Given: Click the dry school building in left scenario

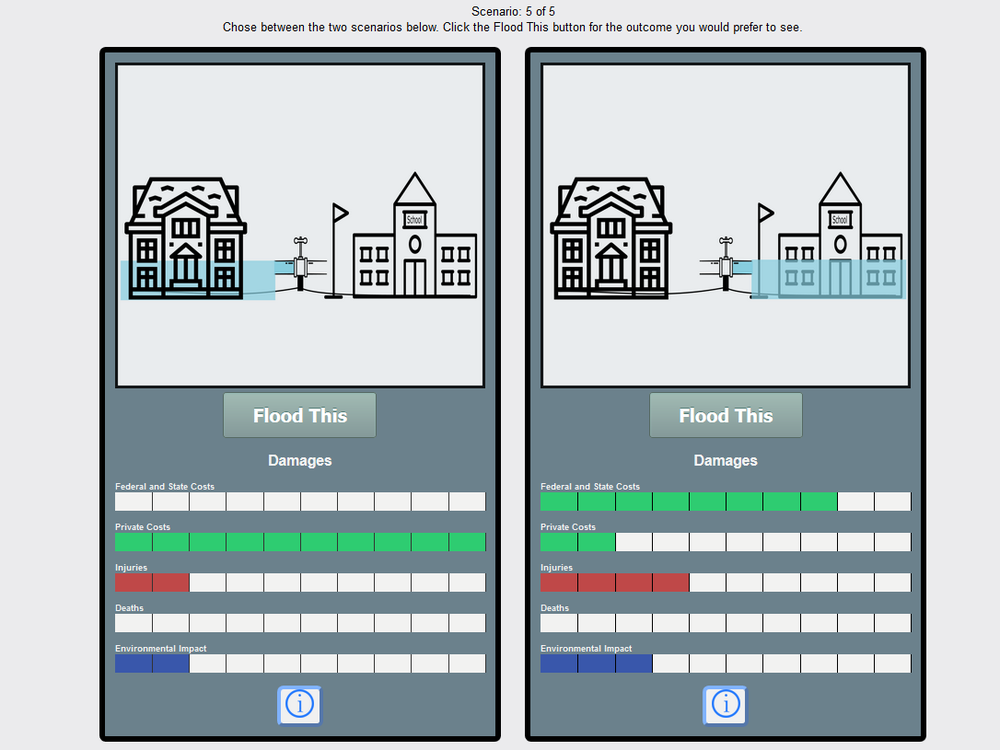Looking at the screenshot, I should coord(414,245).
